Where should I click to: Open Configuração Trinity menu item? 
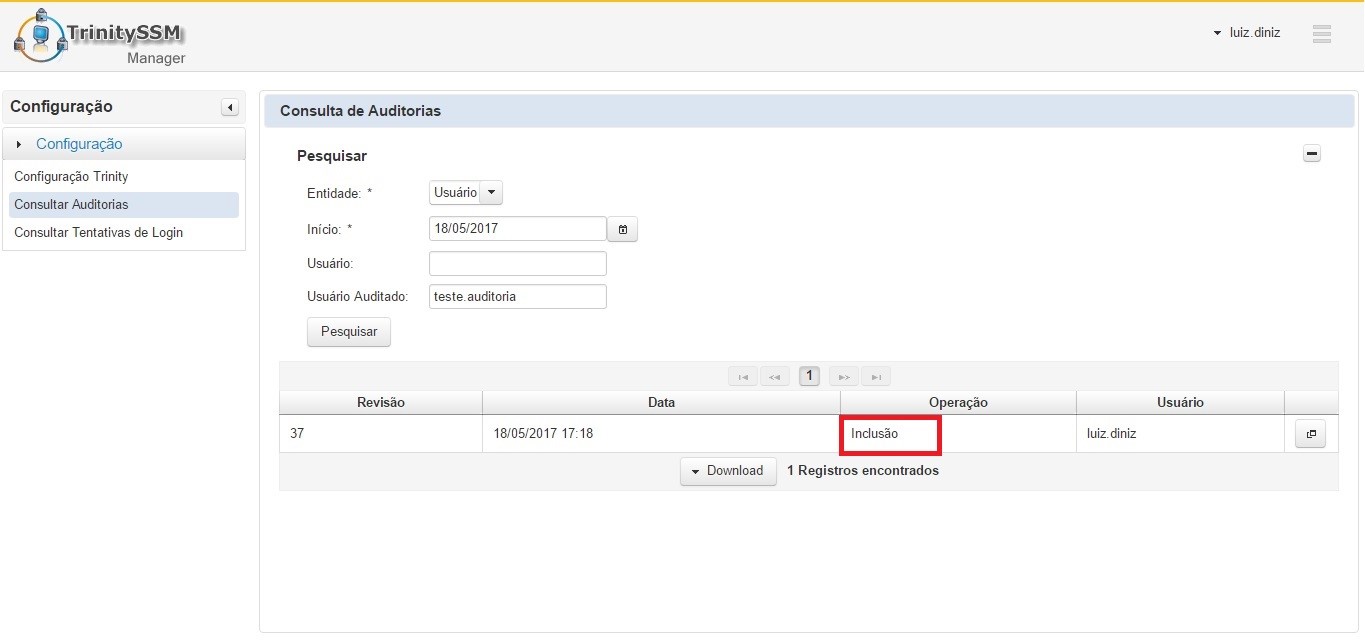pyautogui.click(x=71, y=177)
